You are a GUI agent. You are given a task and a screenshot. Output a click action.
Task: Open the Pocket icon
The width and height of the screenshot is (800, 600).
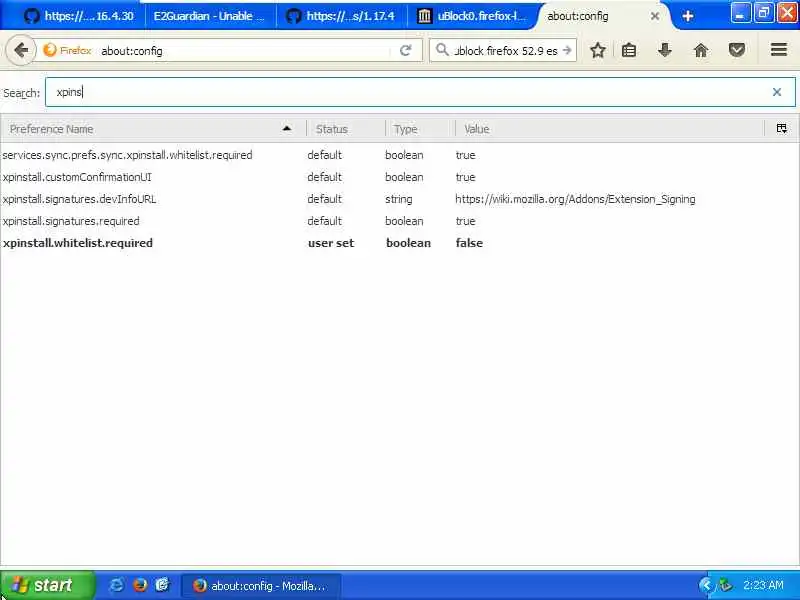(x=737, y=50)
